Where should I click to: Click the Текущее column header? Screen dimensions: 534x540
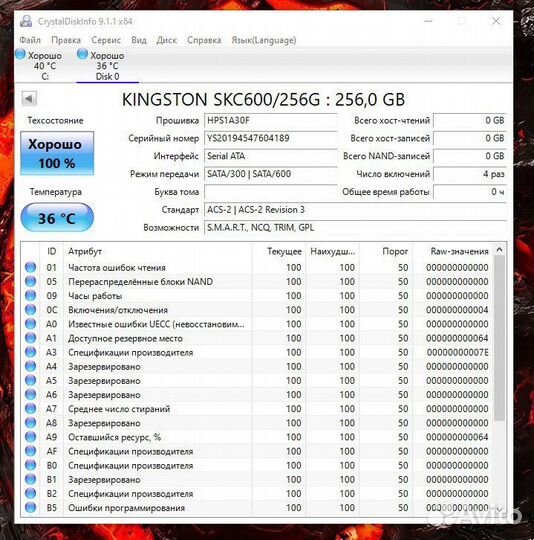point(279,251)
